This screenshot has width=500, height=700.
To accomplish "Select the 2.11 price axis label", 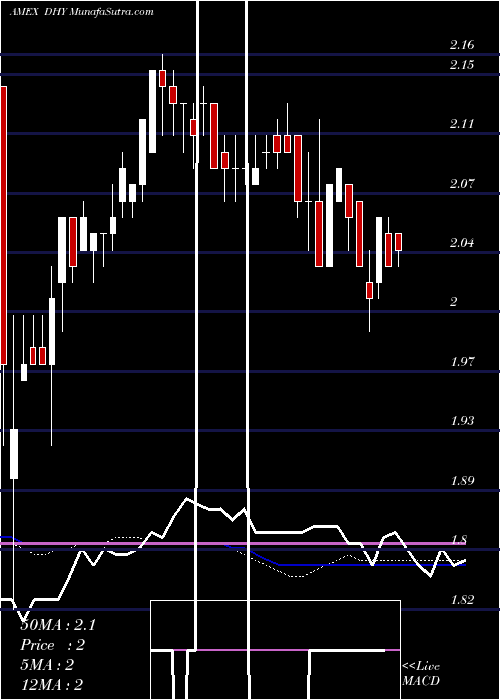I will pyautogui.click(x=462, y=124).
